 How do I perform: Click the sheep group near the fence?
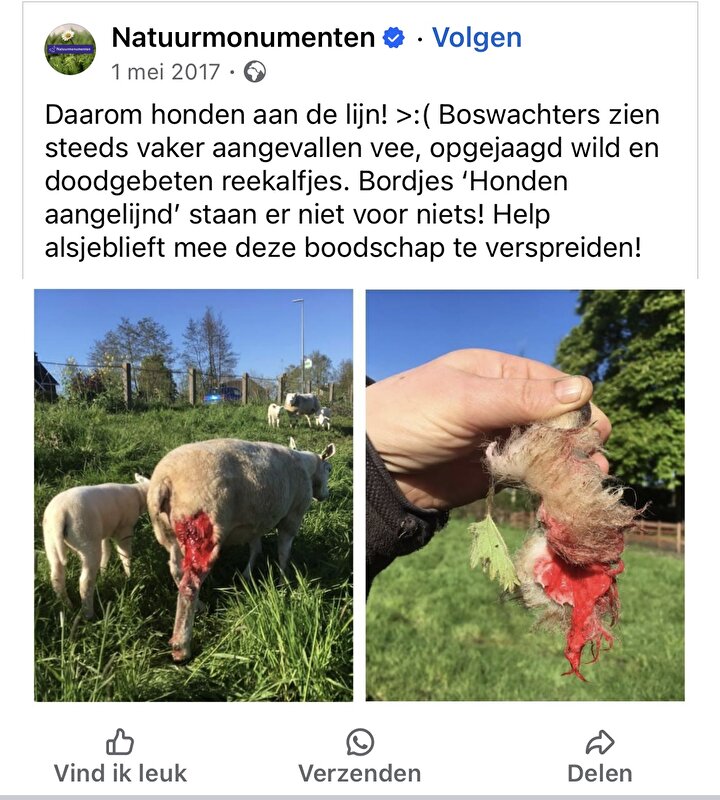pyautogui.click(x=300, y=411)
